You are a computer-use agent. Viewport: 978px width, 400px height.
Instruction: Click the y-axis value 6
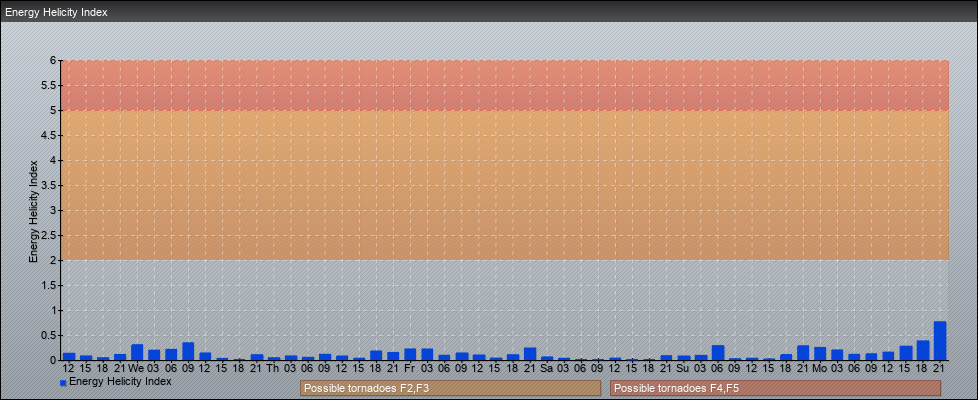54,61
